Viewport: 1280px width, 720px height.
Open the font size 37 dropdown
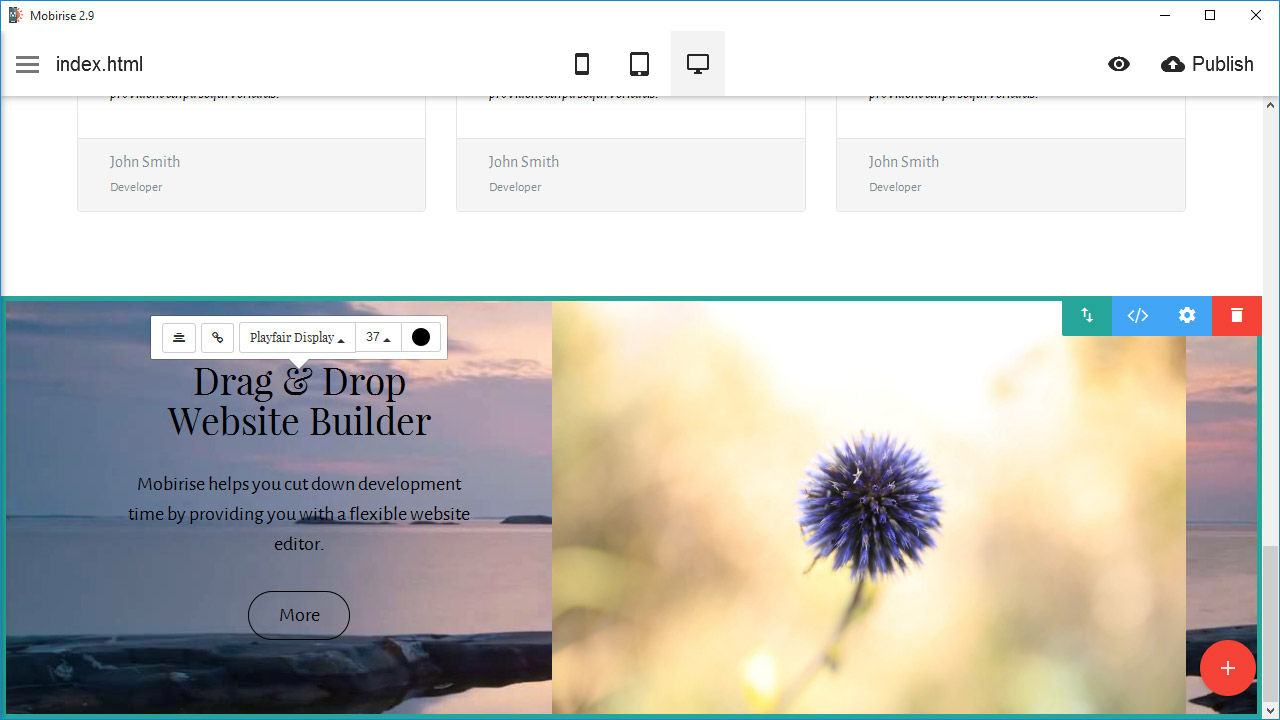coord(378,338)
